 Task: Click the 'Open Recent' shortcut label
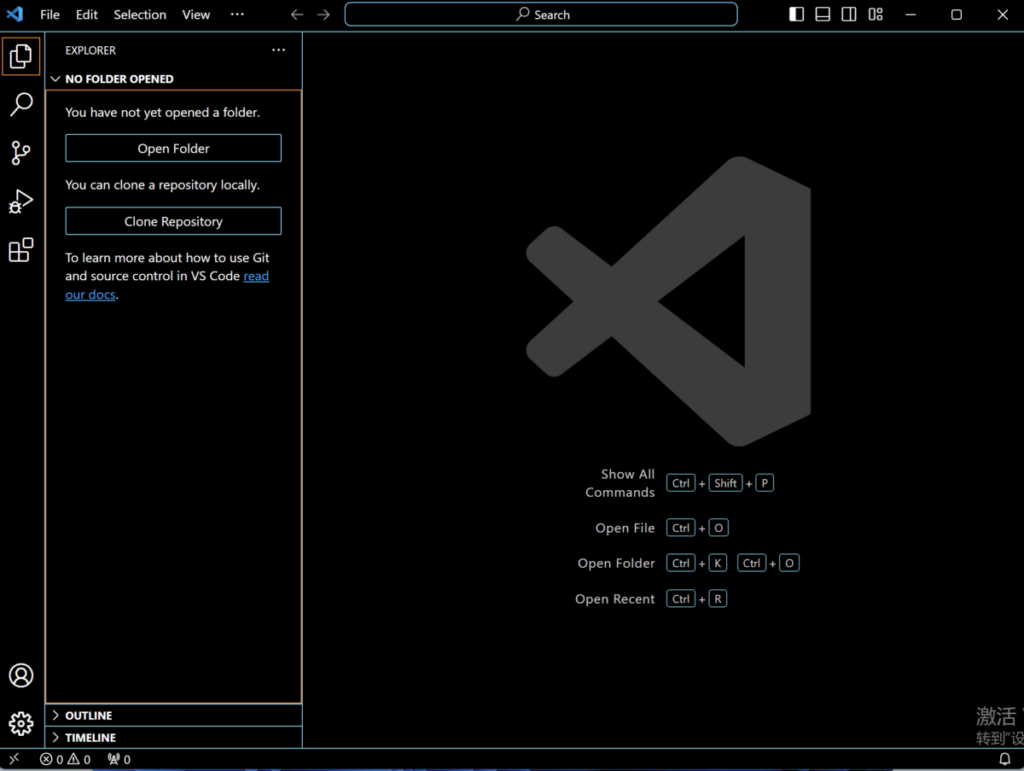coord(615,599)
